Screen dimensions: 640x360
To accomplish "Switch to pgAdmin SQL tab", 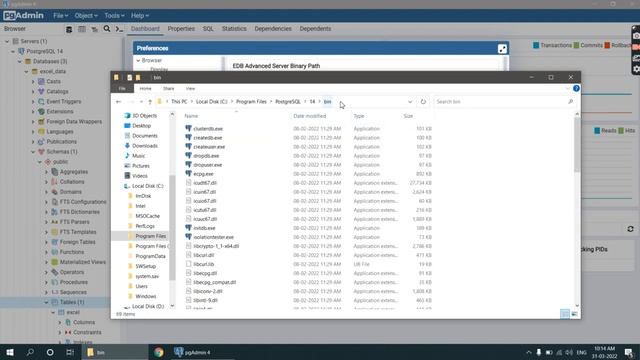I will click(x=208, y=29).
